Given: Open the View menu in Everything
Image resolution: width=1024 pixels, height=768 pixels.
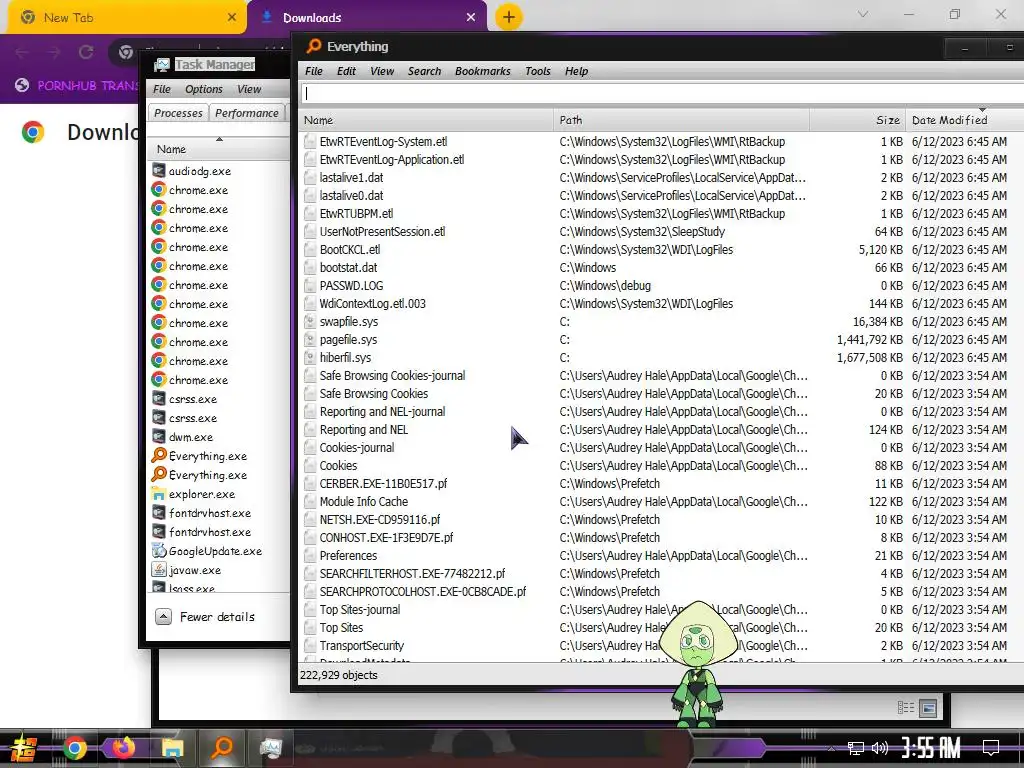Looking at the screenshot, I should (x=382, y=71).
